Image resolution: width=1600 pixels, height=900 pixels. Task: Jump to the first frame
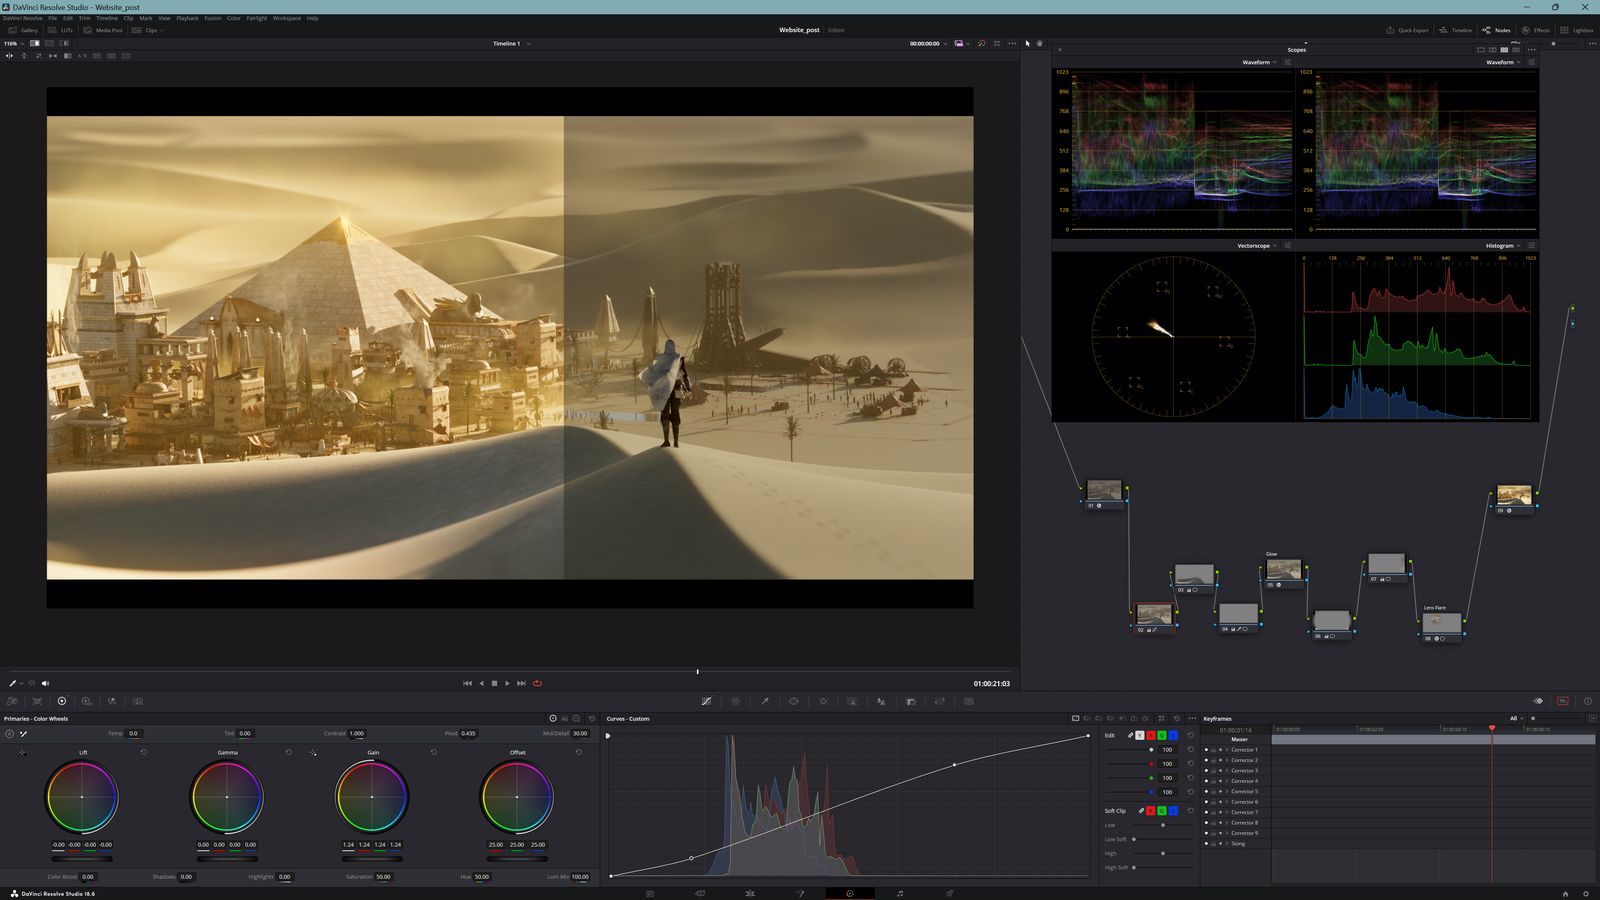tap(467, 683)
